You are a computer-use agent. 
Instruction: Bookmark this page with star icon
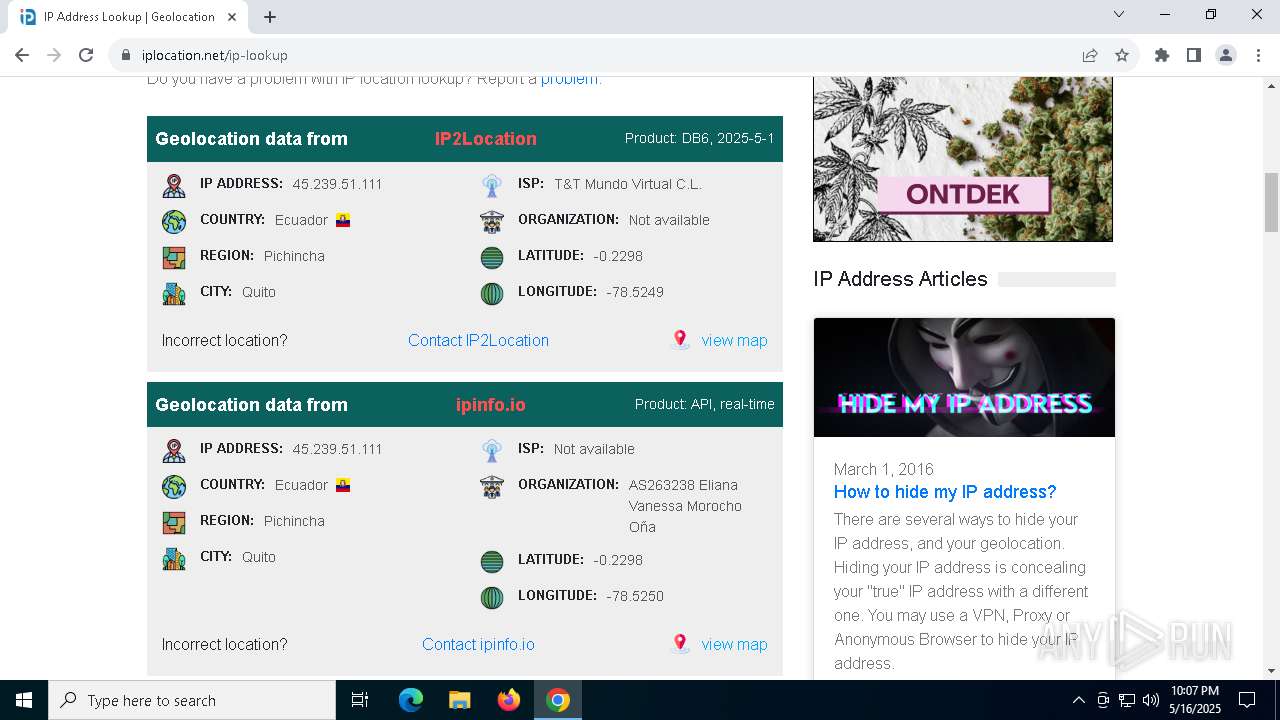[1122, 55]
